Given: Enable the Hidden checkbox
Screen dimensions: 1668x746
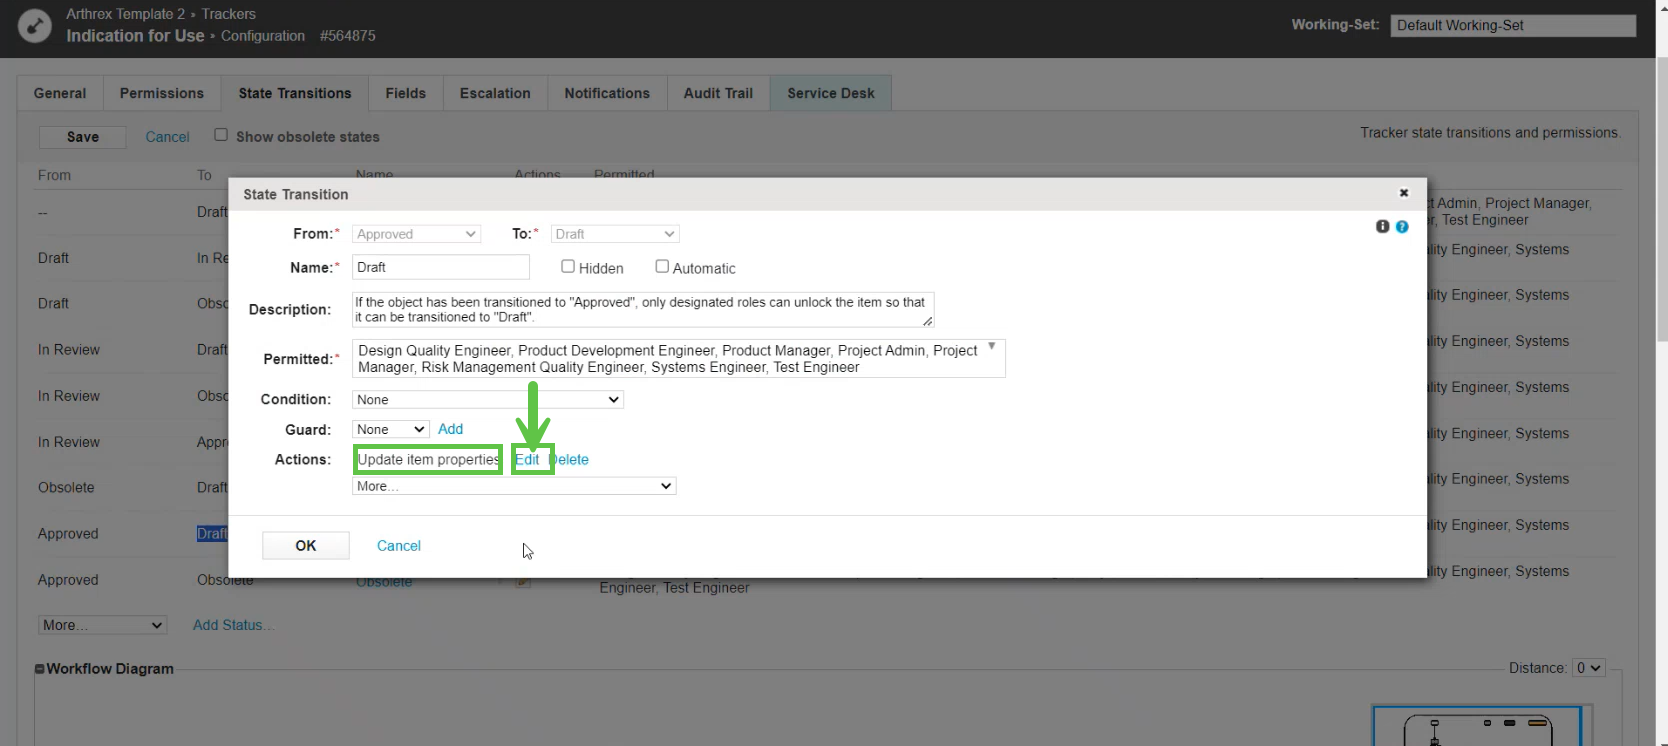Looking at the screenshot, I should coord(568,267).
